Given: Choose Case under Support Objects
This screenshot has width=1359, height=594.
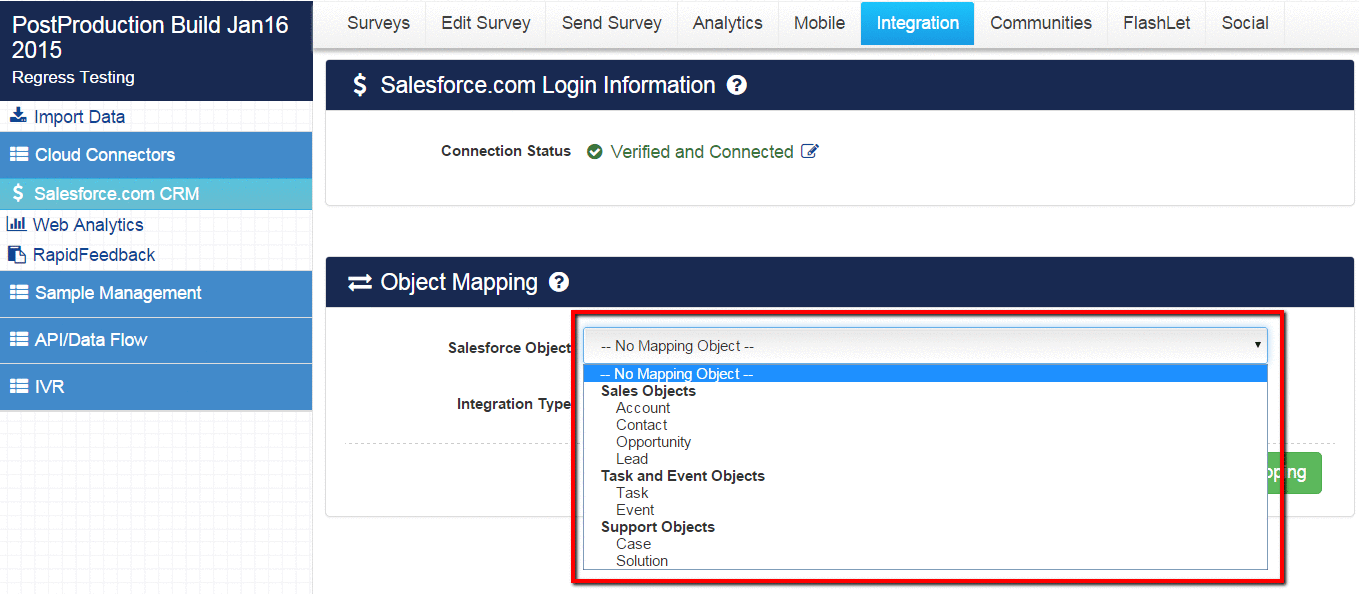Looking at the screenshot, I should coord(633,544).
